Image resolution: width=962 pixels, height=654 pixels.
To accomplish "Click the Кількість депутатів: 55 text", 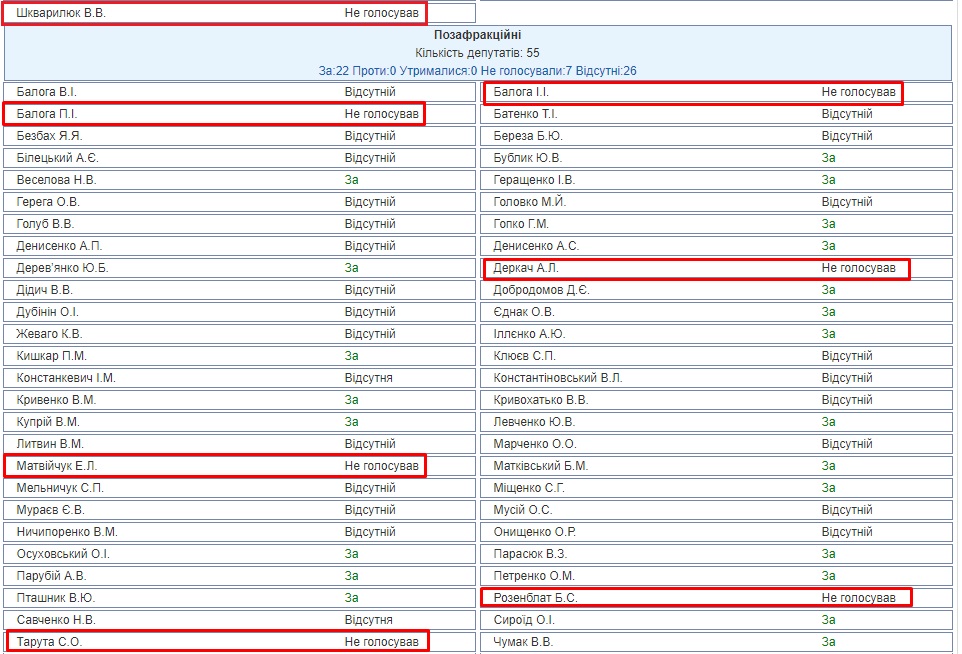I will click(477, 52).
